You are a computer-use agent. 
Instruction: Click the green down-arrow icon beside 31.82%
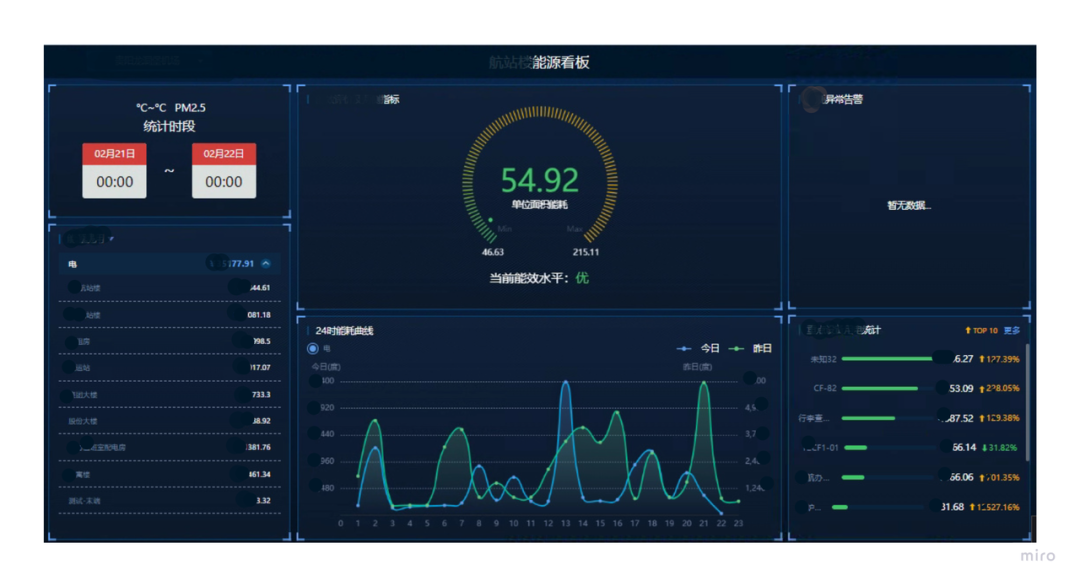click(x=985, y=448)
